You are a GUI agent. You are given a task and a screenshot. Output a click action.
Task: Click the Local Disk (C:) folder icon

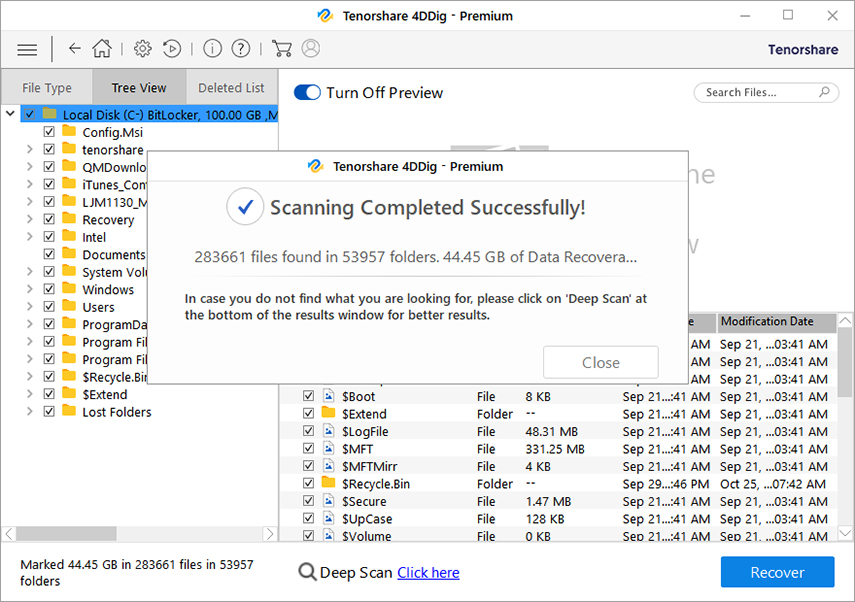50,113
